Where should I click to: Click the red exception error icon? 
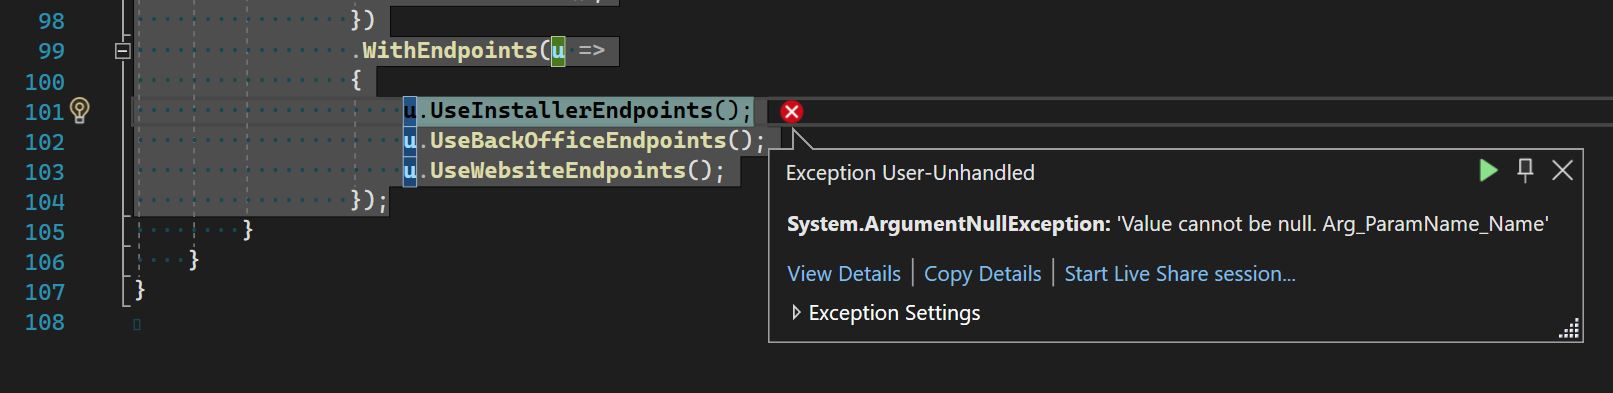point(792,111)
